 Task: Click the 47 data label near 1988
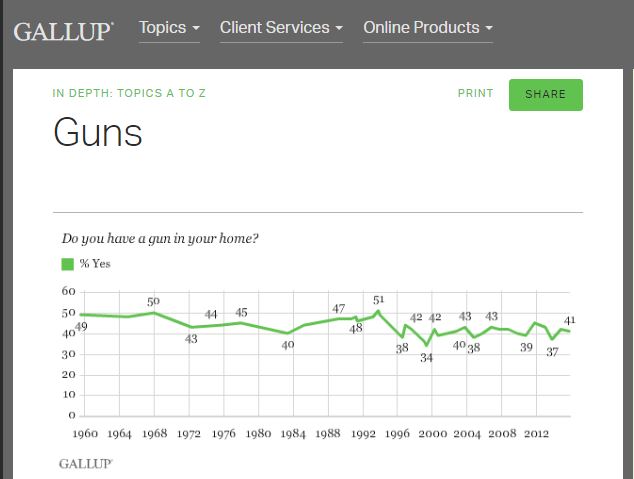pos(338,309)
